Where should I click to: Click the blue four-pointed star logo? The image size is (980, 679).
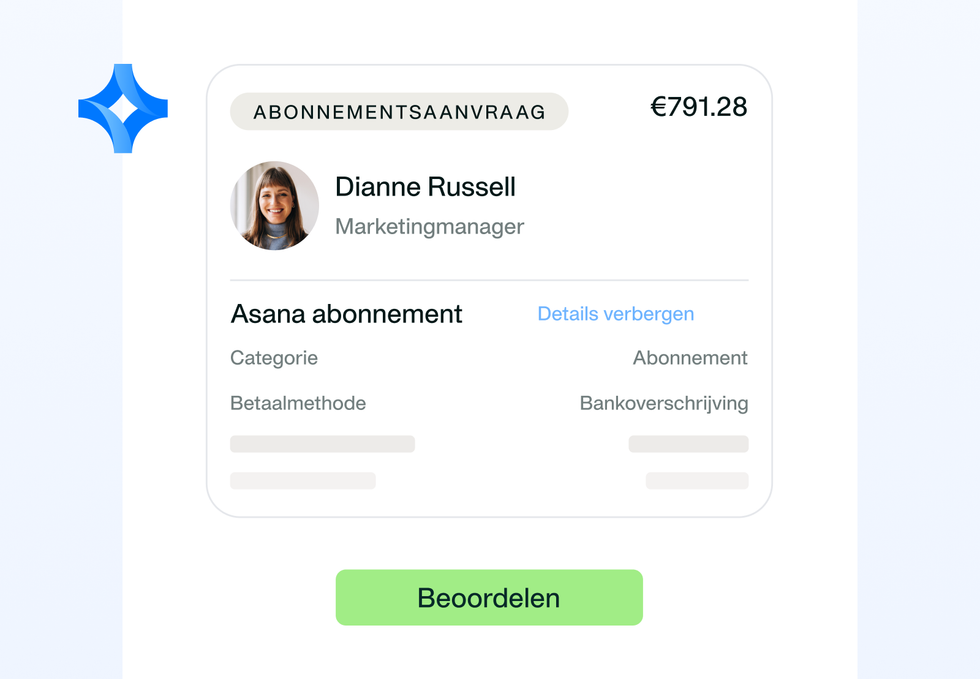point(123,108)
